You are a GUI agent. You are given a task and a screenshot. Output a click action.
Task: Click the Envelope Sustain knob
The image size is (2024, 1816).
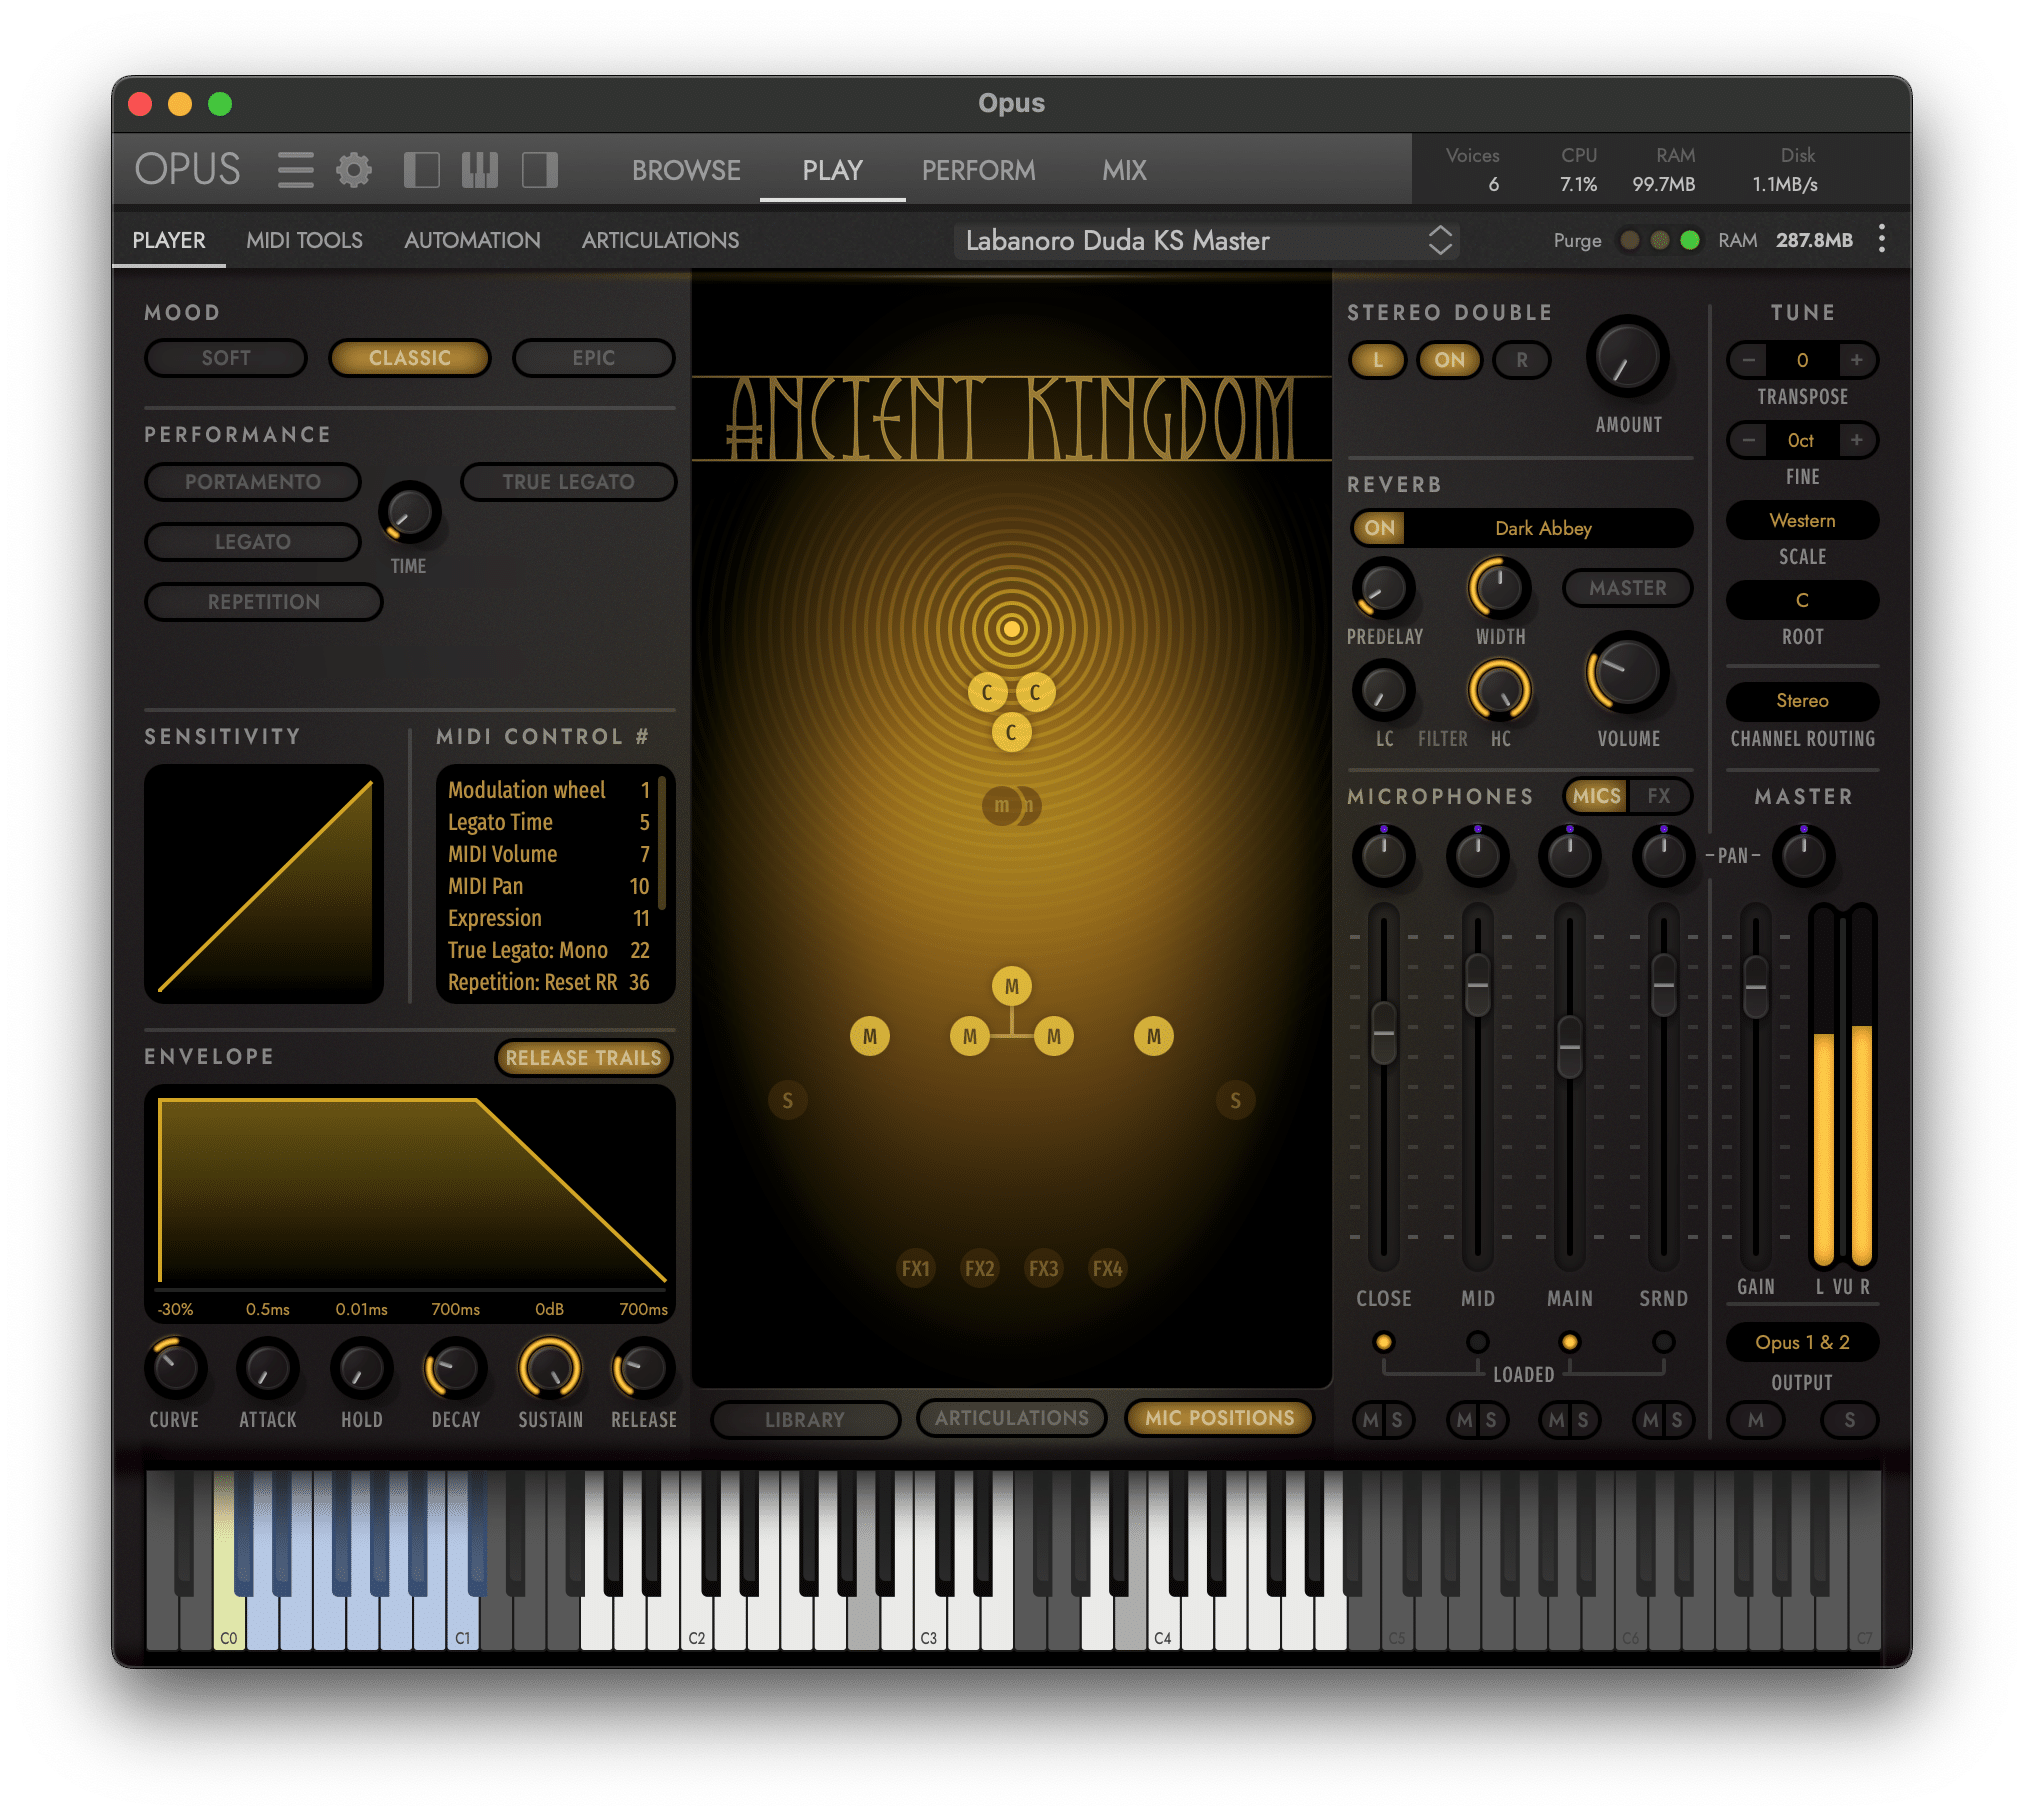(x=549, y=1368)
